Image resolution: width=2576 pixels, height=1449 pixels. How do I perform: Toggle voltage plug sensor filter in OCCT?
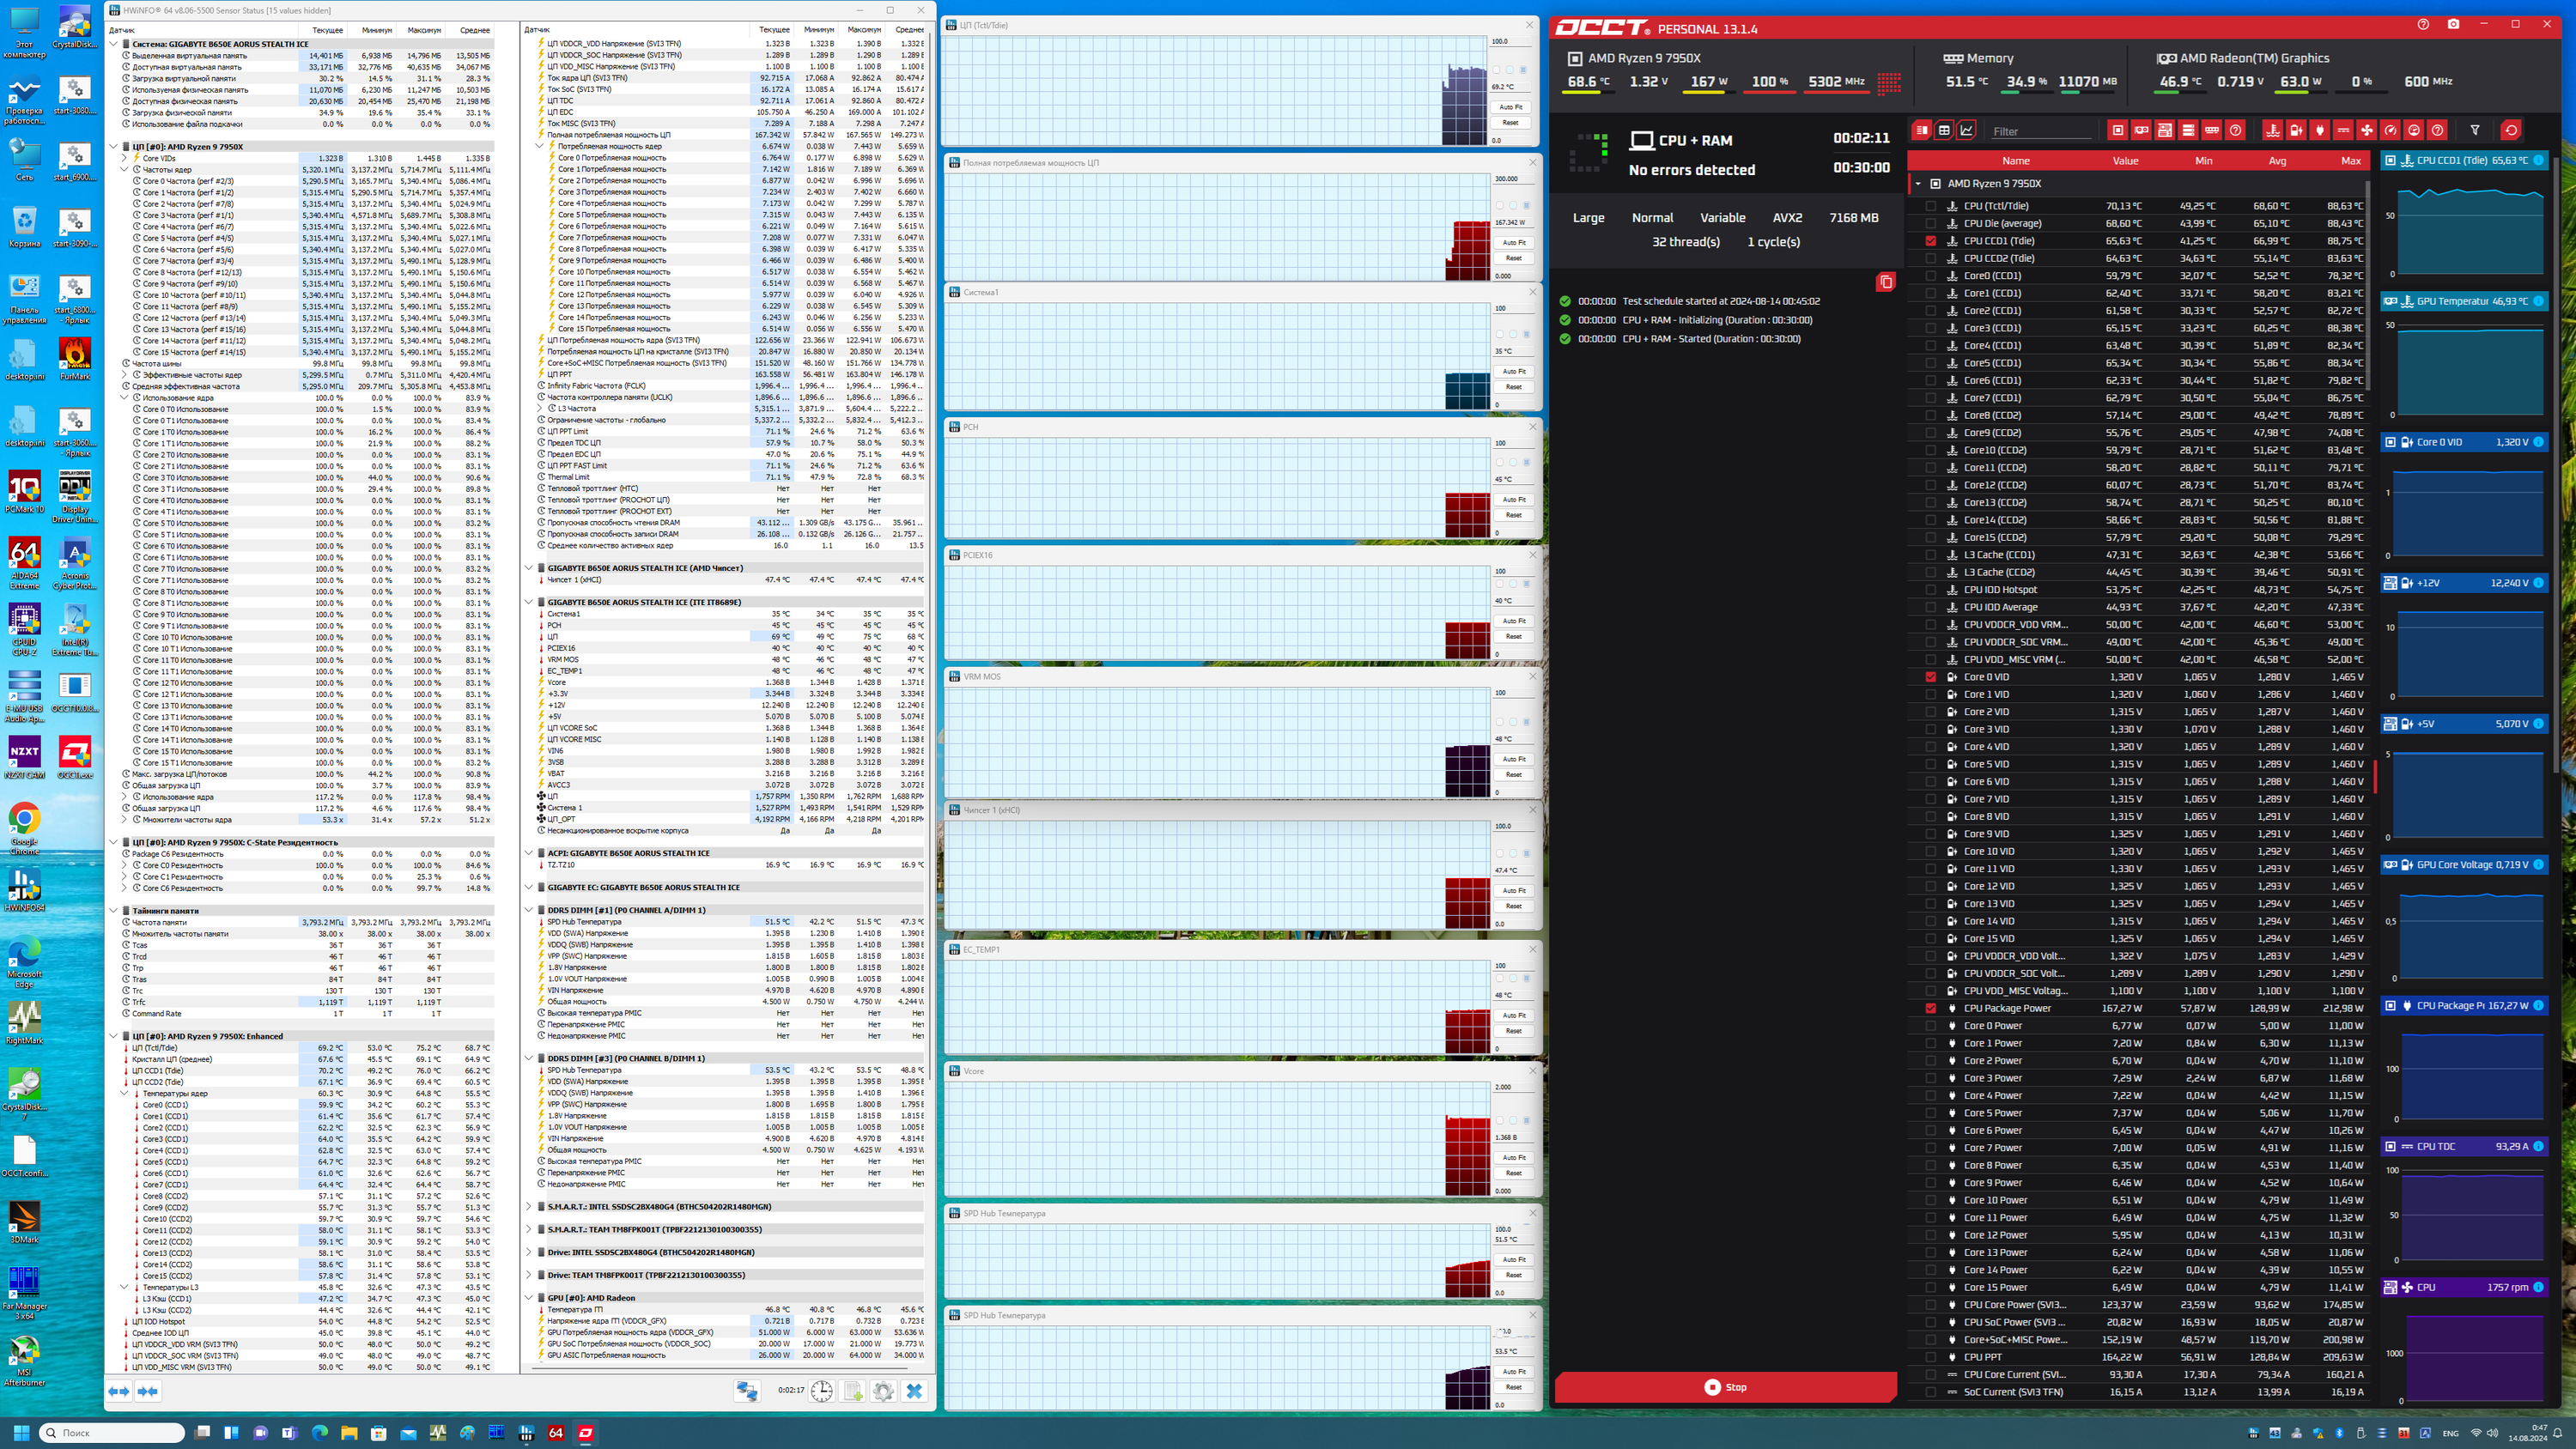(x=2320, y=130)
